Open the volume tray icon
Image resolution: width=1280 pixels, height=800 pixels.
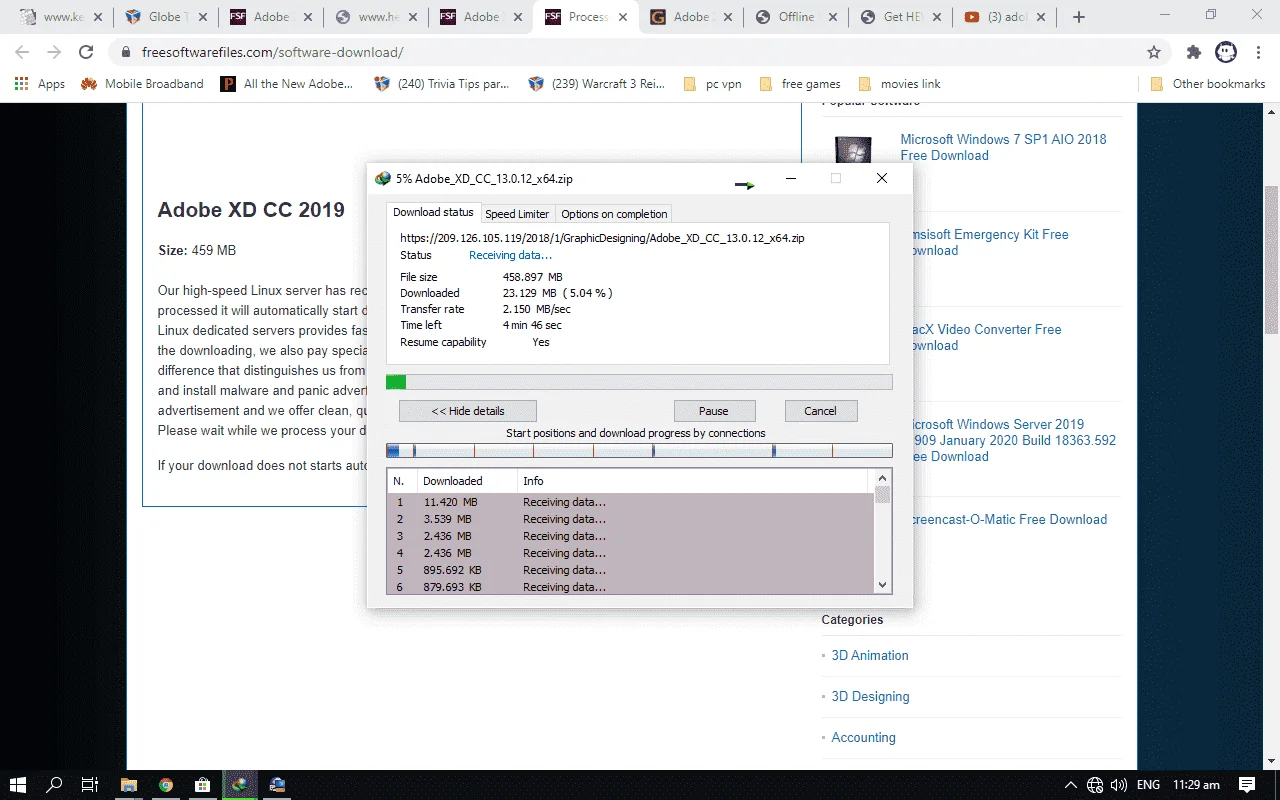click(1119, 785)
